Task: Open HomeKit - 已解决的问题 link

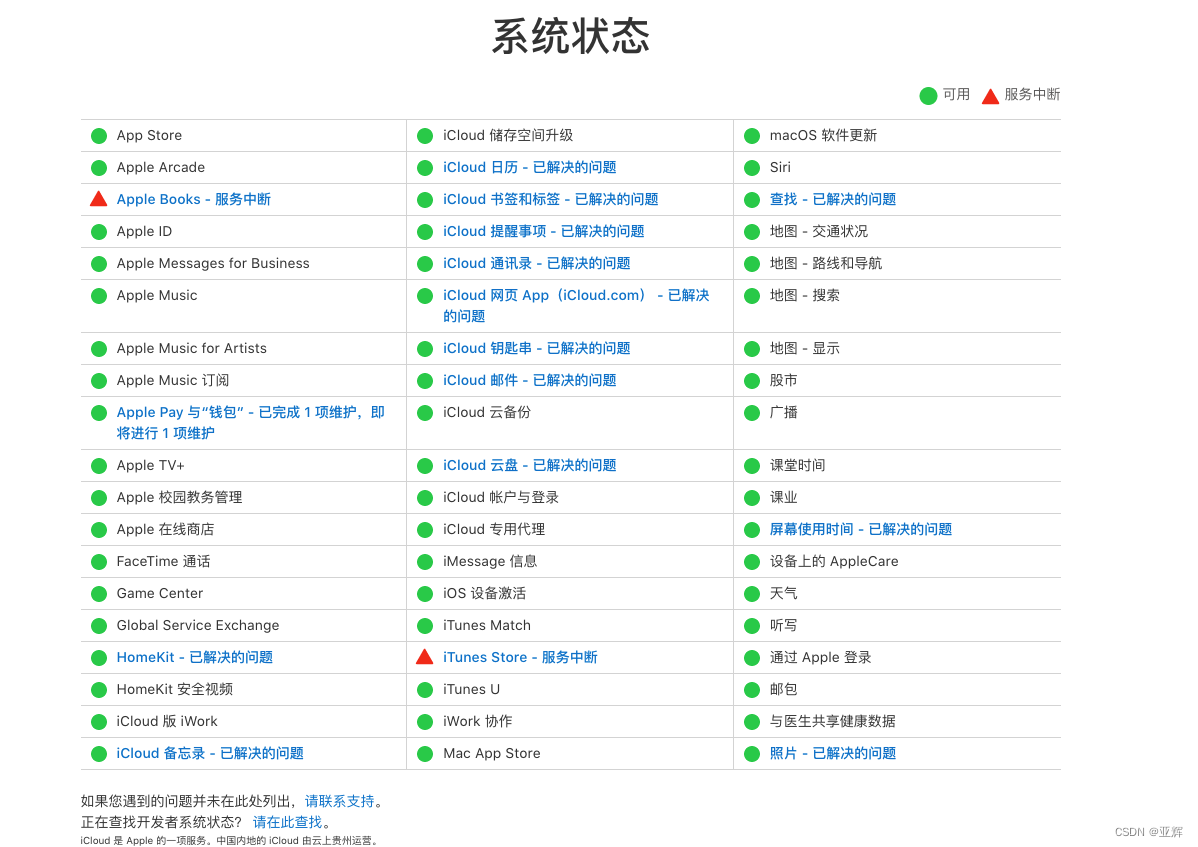Action: tap(195, 658)
